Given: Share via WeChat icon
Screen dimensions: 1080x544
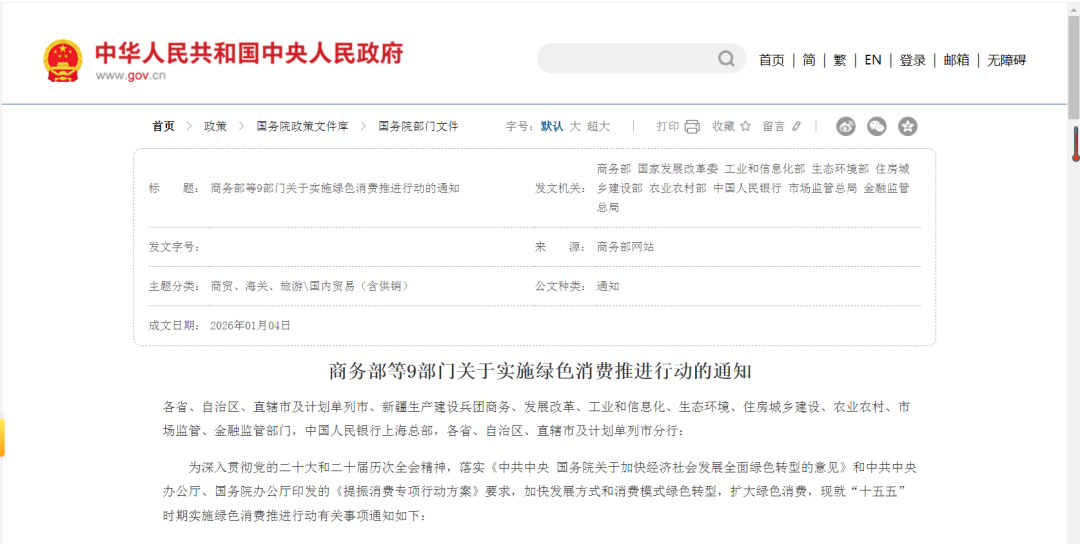Looking at the screenshot, I should 877,126.
